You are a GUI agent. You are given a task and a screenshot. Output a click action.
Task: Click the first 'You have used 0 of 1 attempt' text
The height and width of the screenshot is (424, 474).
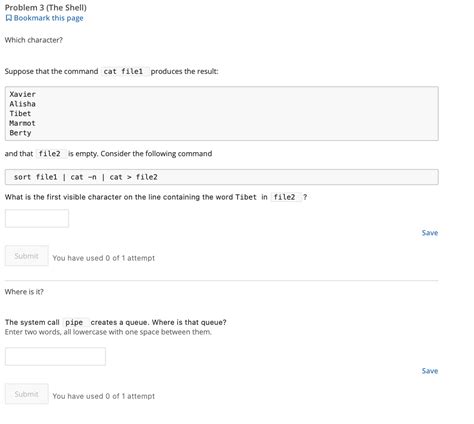click(104, 258)
